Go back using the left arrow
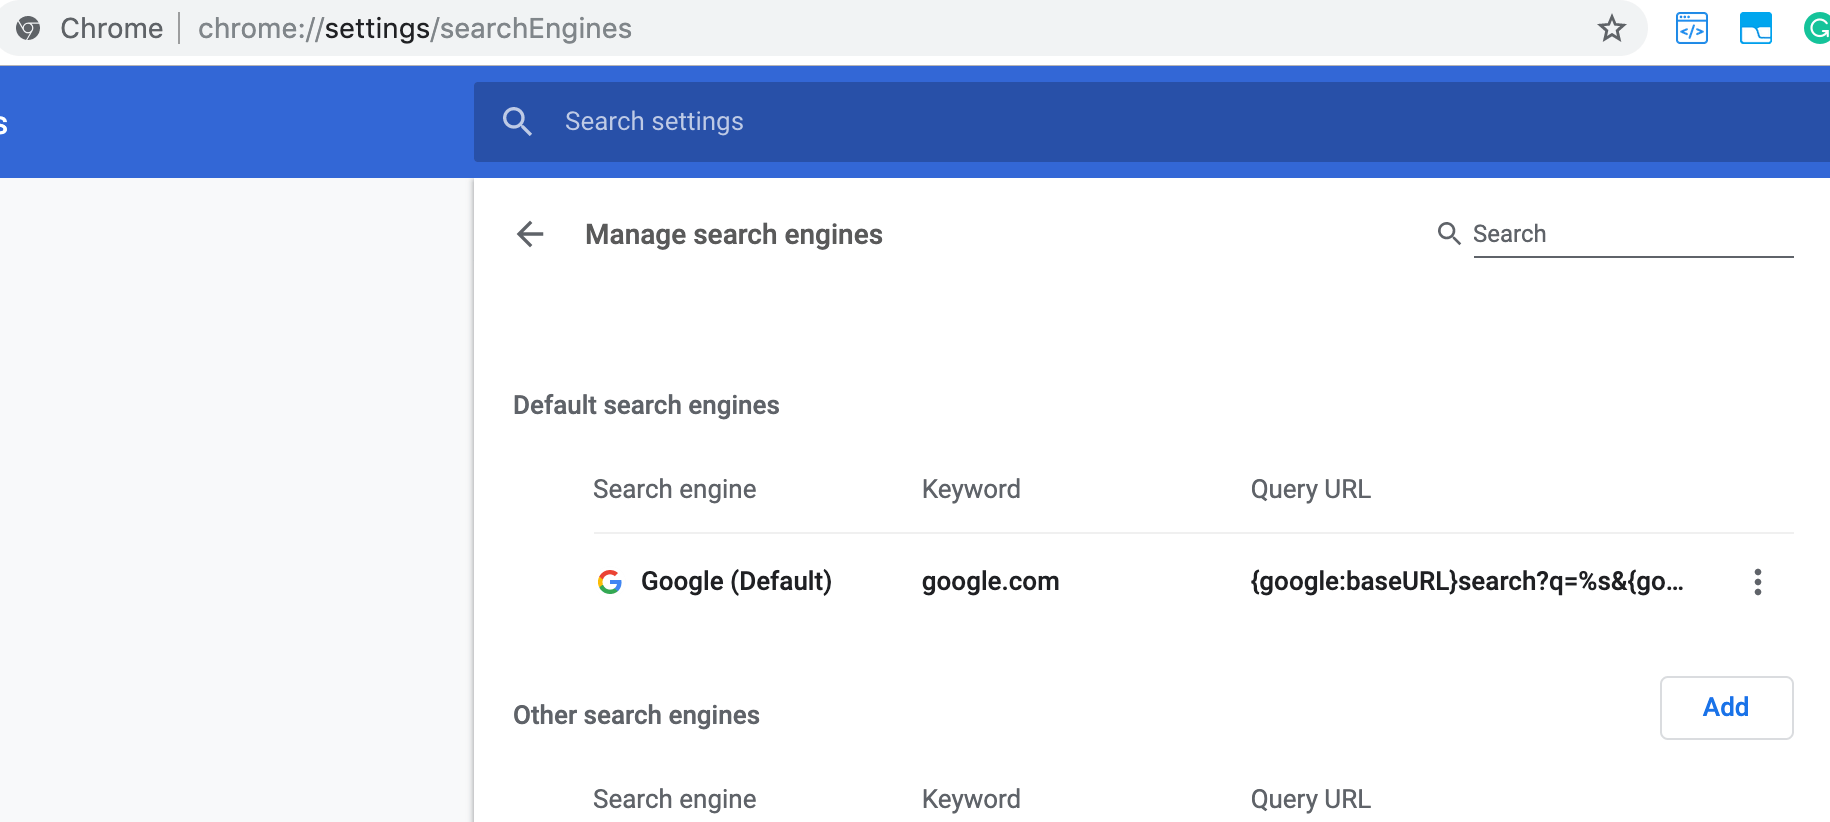This screenshot has width=1830, height=822. 530,234
